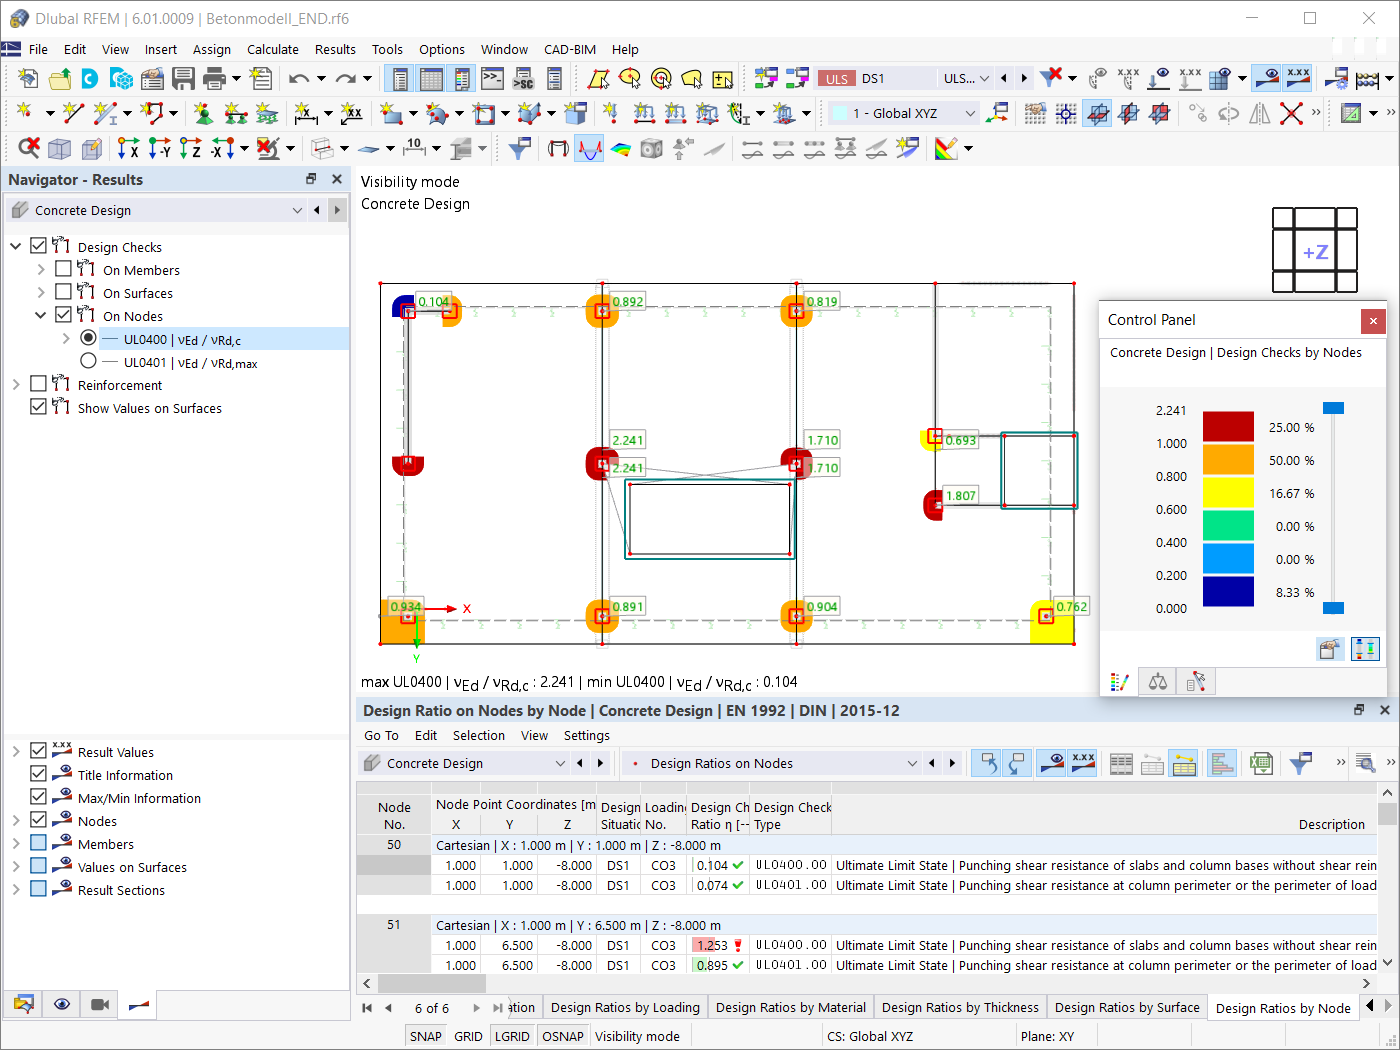Click the Excel export icon in table toolbar
The width and height of the screenshot is (1400, 1050).
pyautogui.click(x=1261, y=763)
